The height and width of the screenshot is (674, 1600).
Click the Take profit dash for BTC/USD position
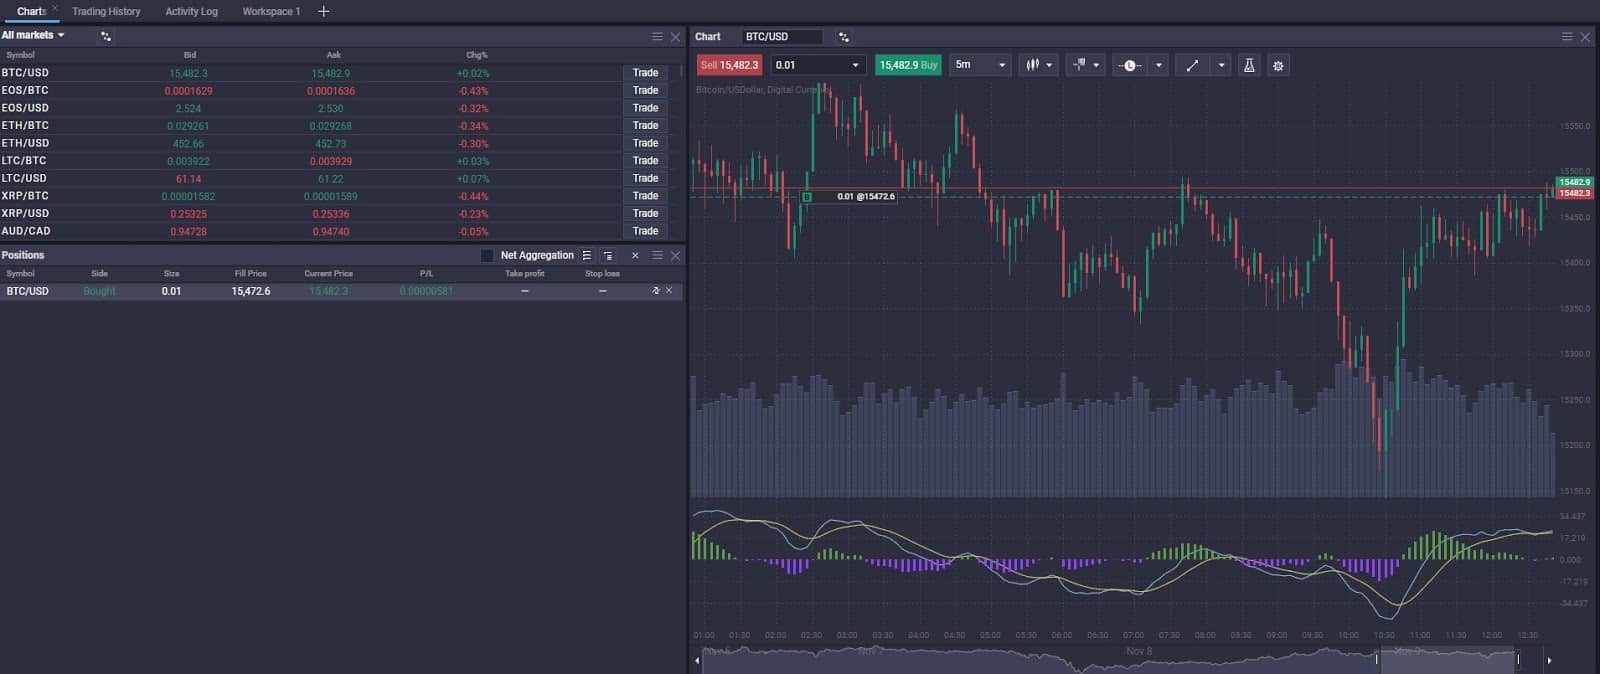tap(524, 291)
